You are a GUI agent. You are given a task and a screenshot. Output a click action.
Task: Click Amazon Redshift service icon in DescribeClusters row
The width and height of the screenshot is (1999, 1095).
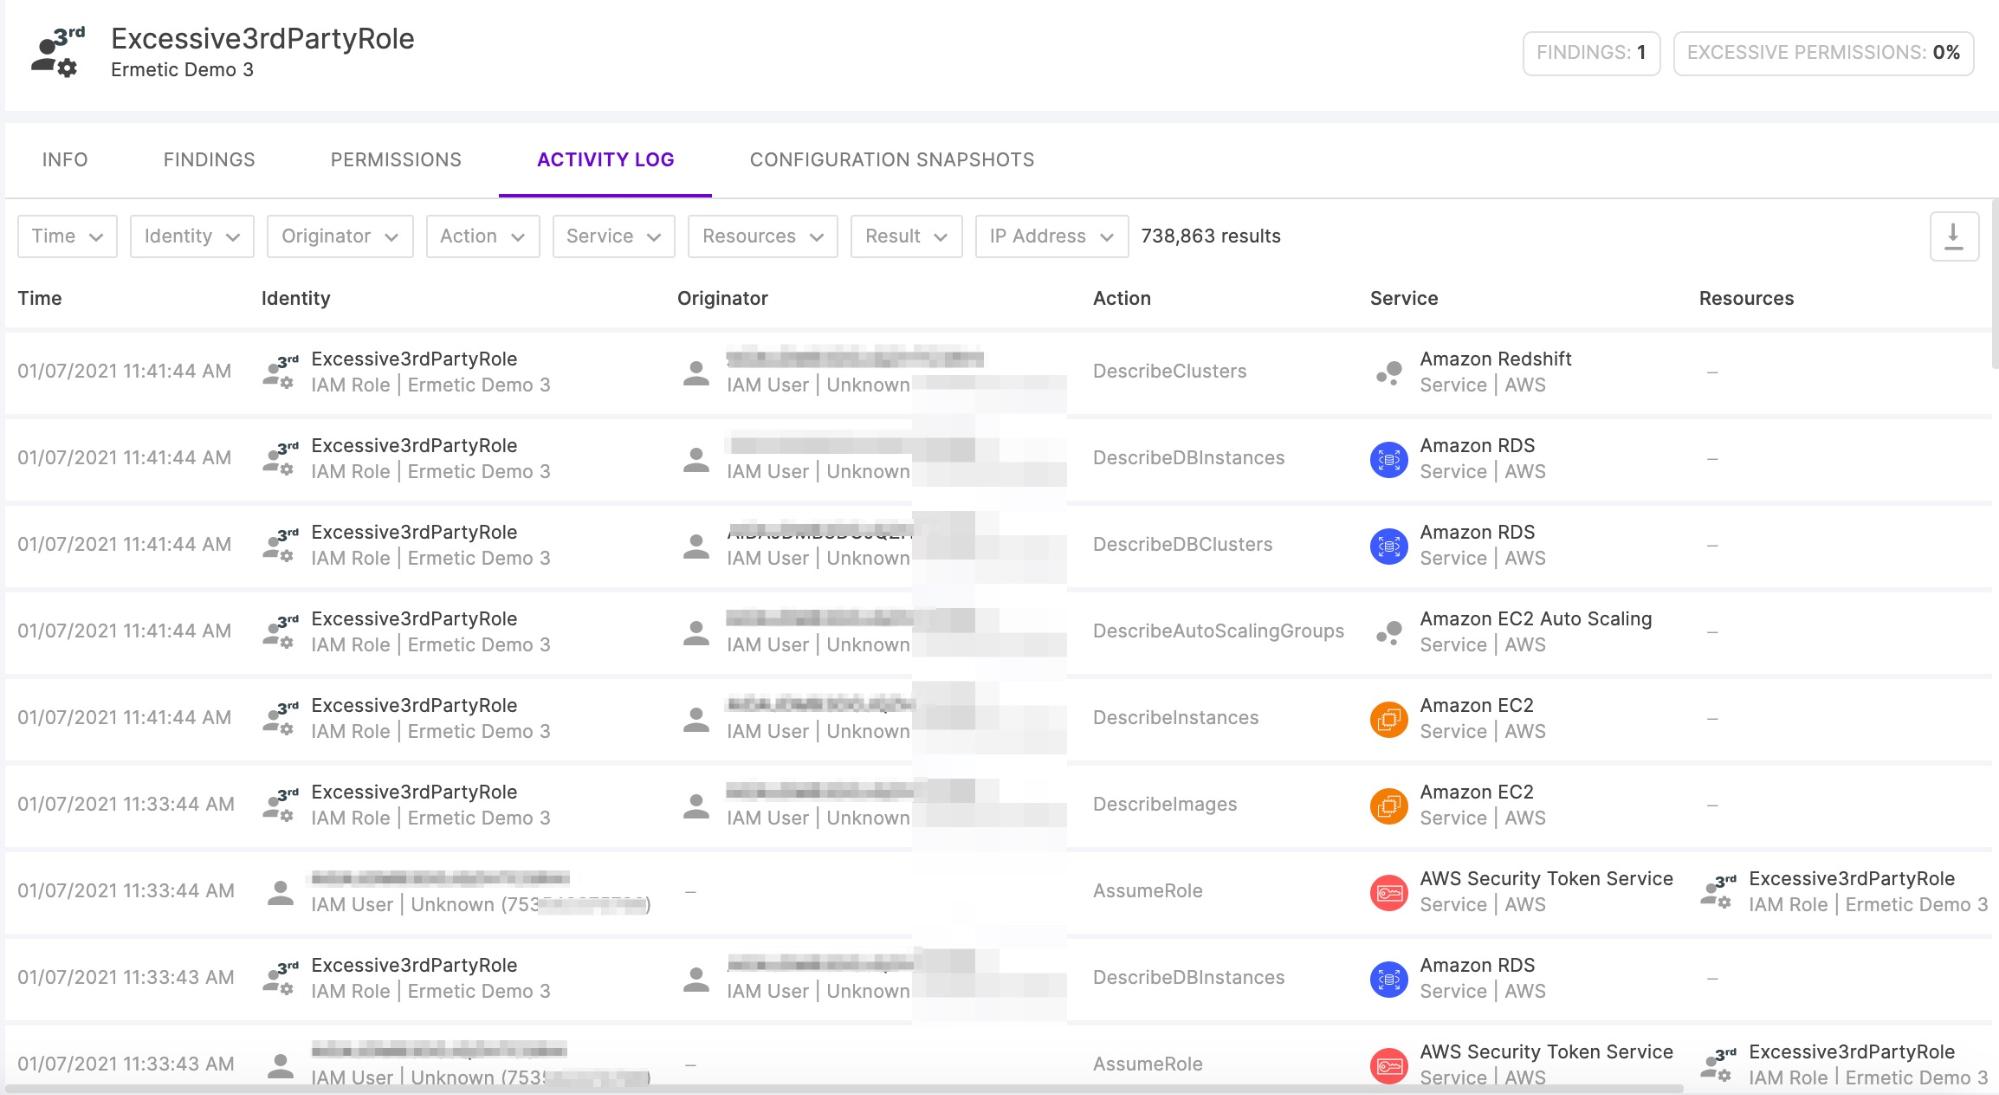pyautogui.click(x=1389, y=372)
